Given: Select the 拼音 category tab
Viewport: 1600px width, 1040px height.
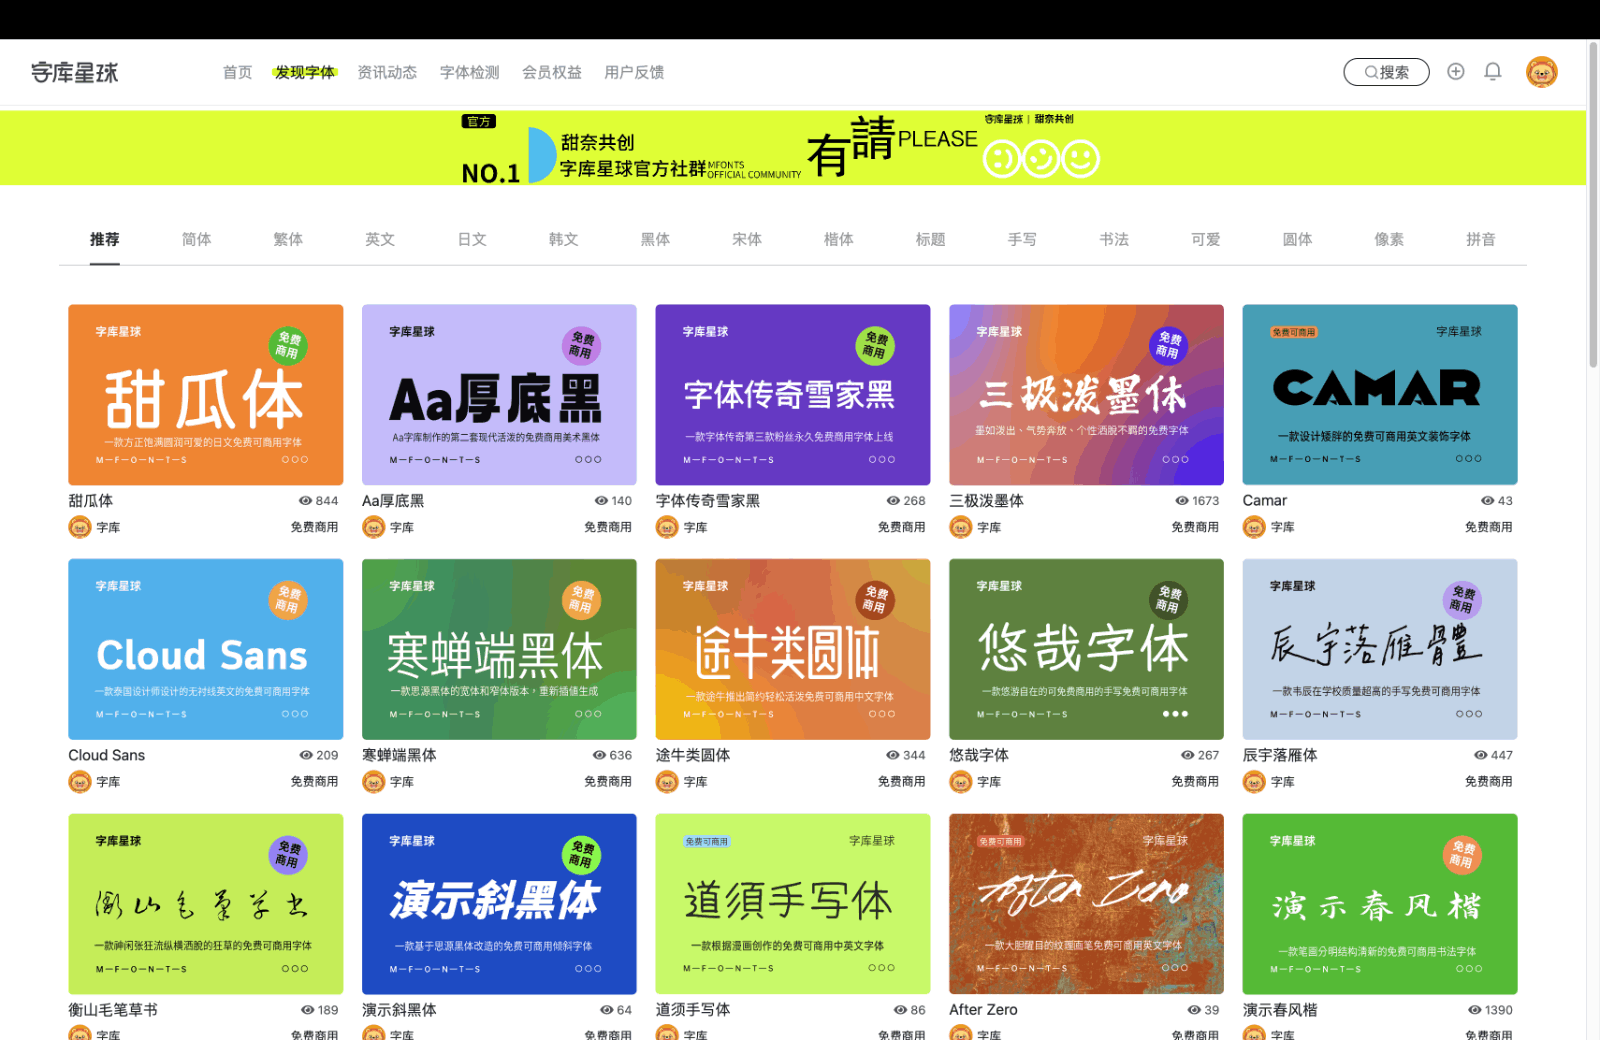Looking at the screenshot, I should click(1481, 239).
